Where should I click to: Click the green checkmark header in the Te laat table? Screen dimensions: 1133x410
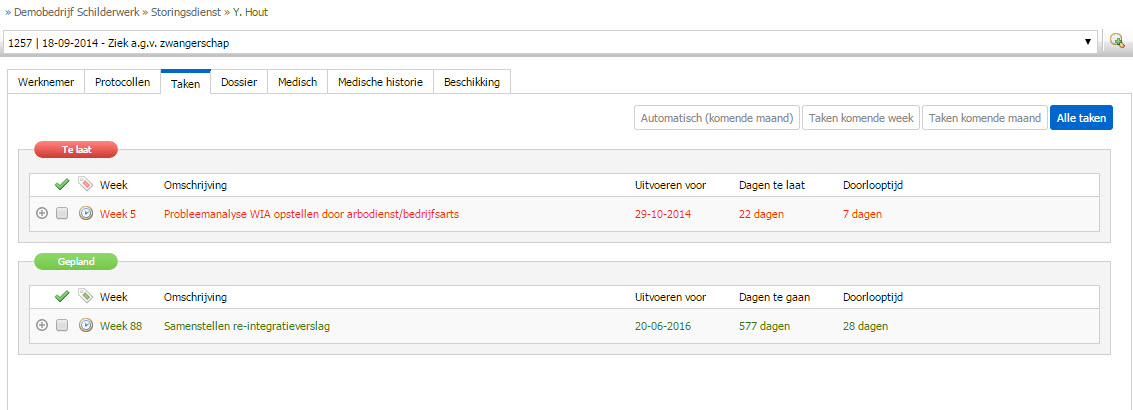(x=62, y=185)
